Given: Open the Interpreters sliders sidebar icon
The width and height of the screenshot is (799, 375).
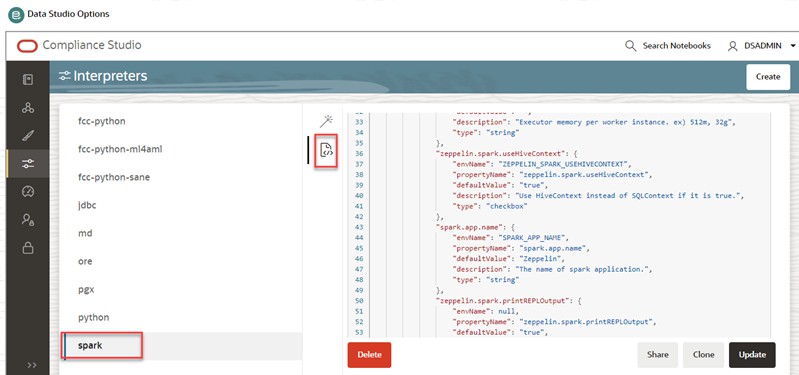Looking at the screenshot, I should pyautogui.click(x=28, y=164).
